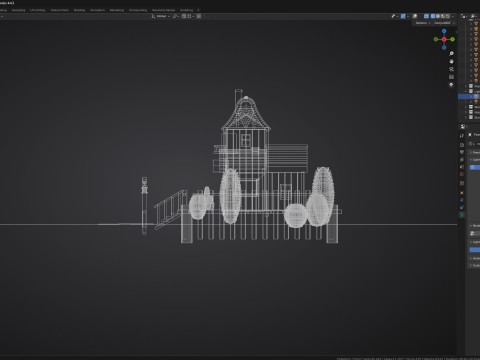Switch to the Sculpting workspace tab
The height and width of the screenshot is (360, 480).
click(x=18, y=10)
